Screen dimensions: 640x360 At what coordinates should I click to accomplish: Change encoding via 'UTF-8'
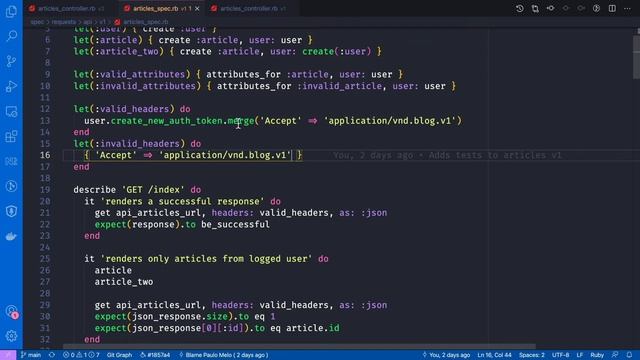point(561,355)
